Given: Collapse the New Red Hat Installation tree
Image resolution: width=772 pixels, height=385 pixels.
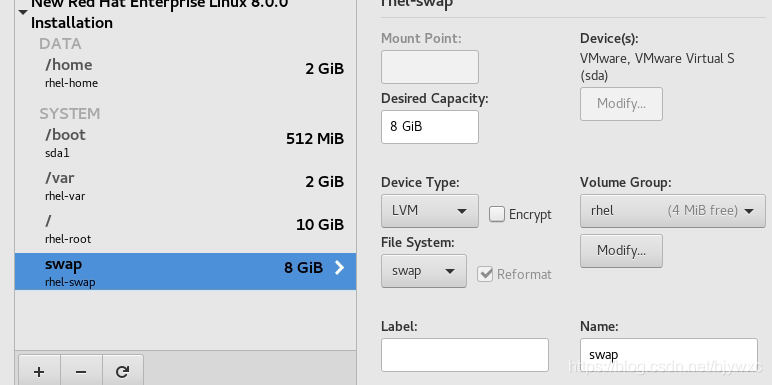Looking at the screenshot, I should tap(23, 12).
